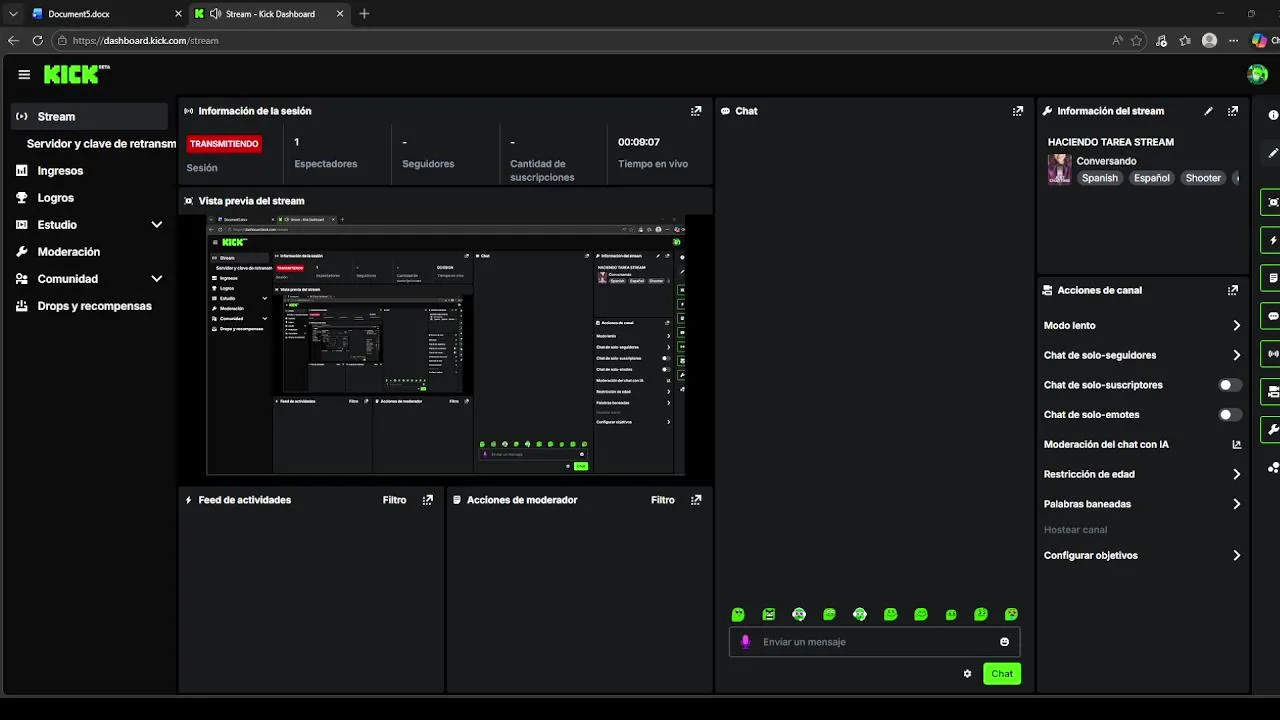Click the Español tag chip

[x=1151, y=178]
